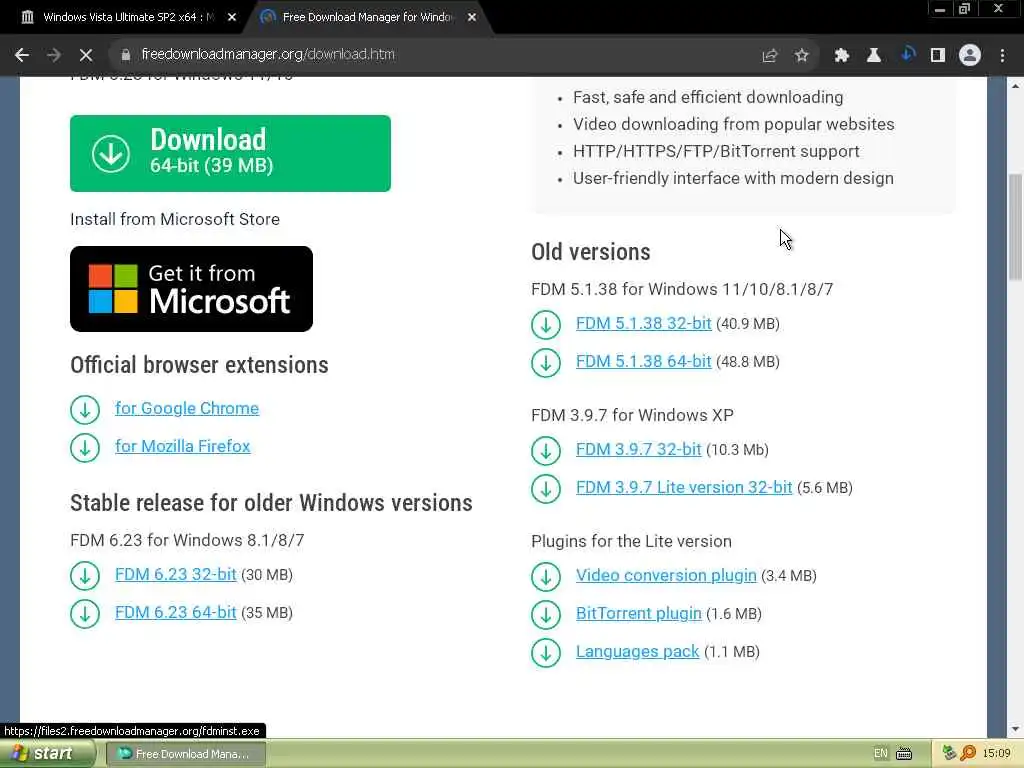Image resolution: width=1024 pixels, height=768 pixels.
Task: Click the share page icon in address bar
Action: pos(769,56)
